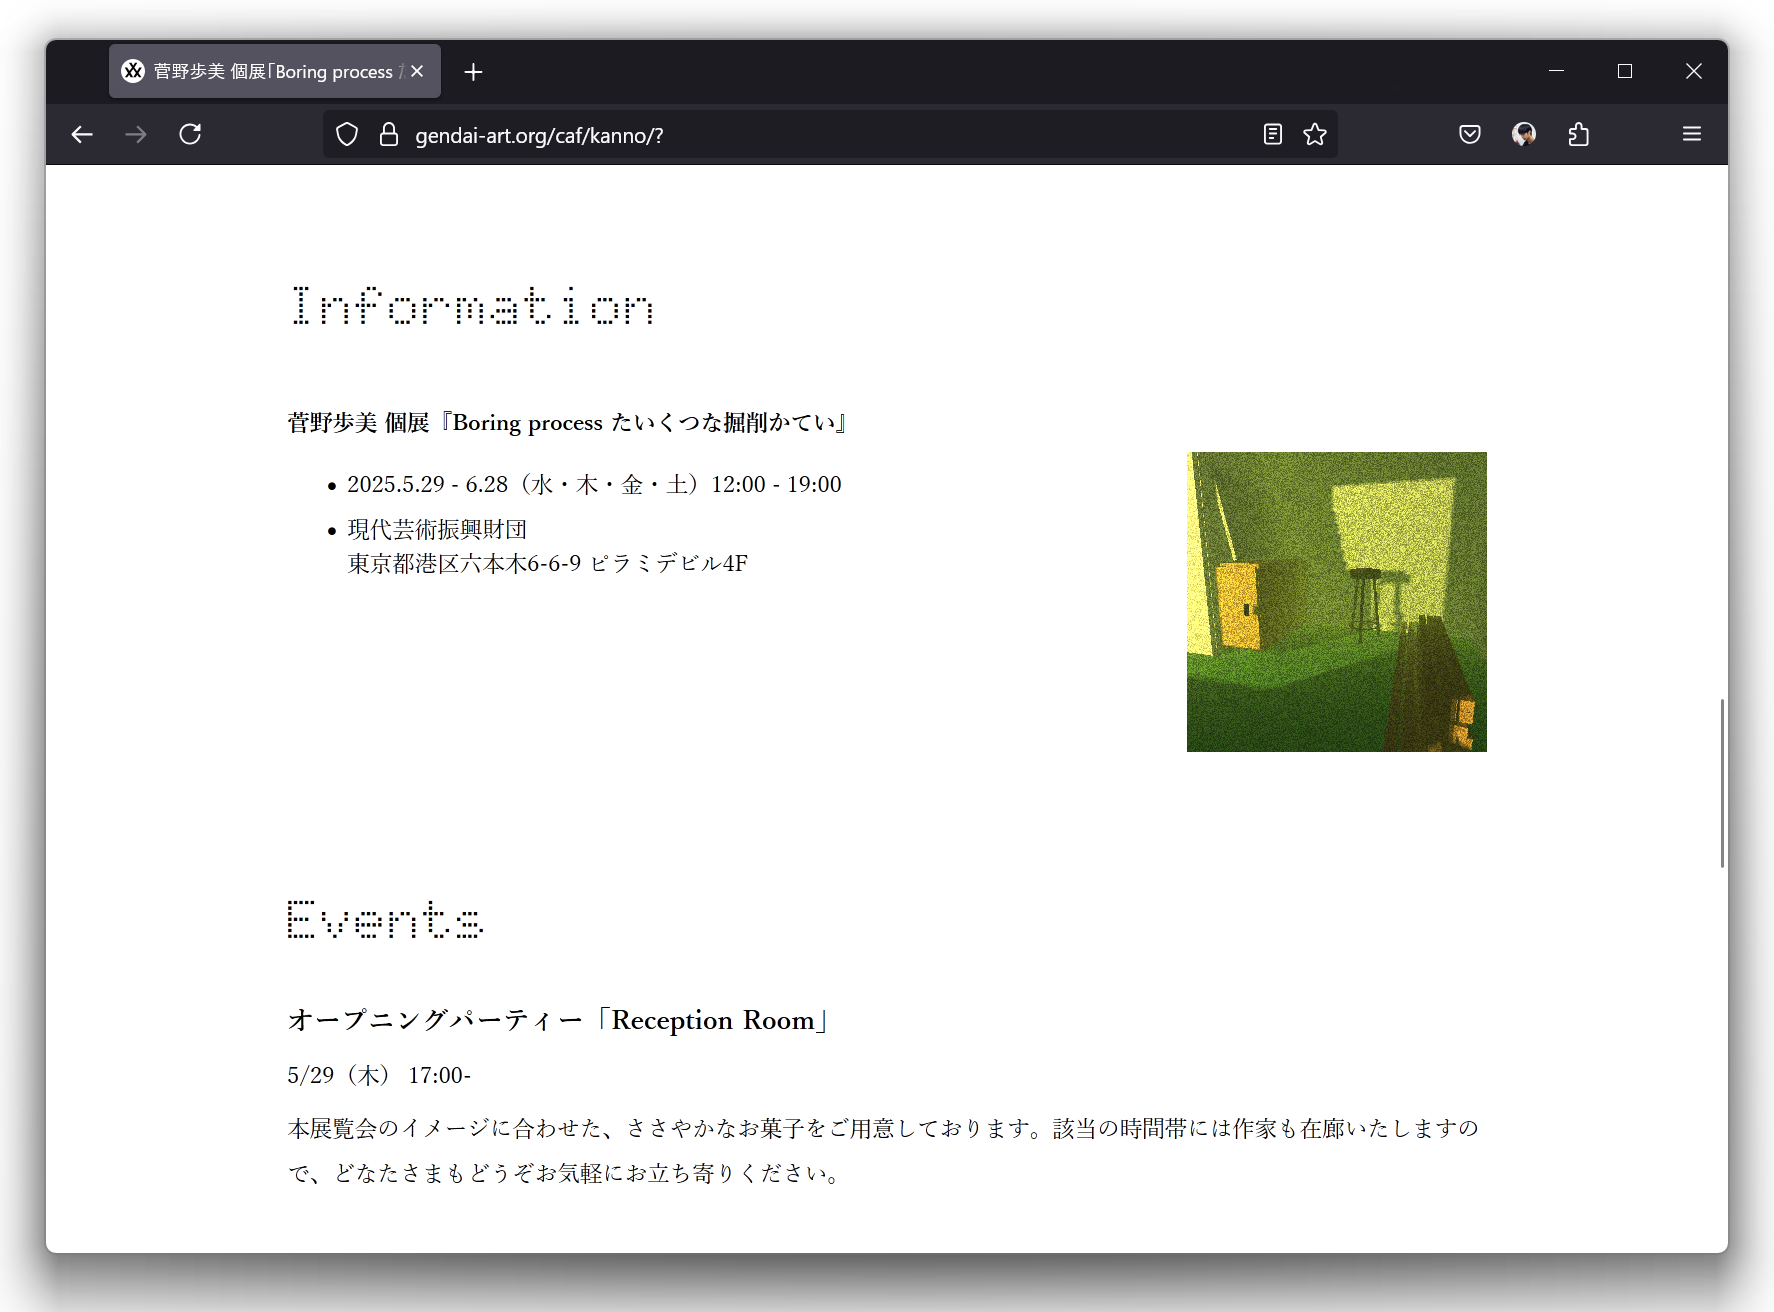
Task: Open the extensions puzzle menu
Action: (1578, 134)
